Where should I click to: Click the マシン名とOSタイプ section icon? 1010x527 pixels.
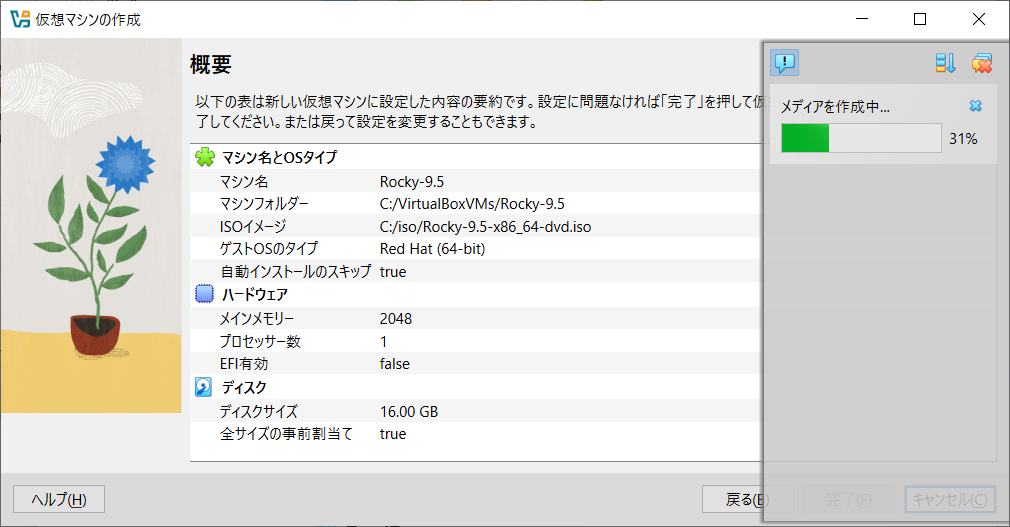[205, 157]
